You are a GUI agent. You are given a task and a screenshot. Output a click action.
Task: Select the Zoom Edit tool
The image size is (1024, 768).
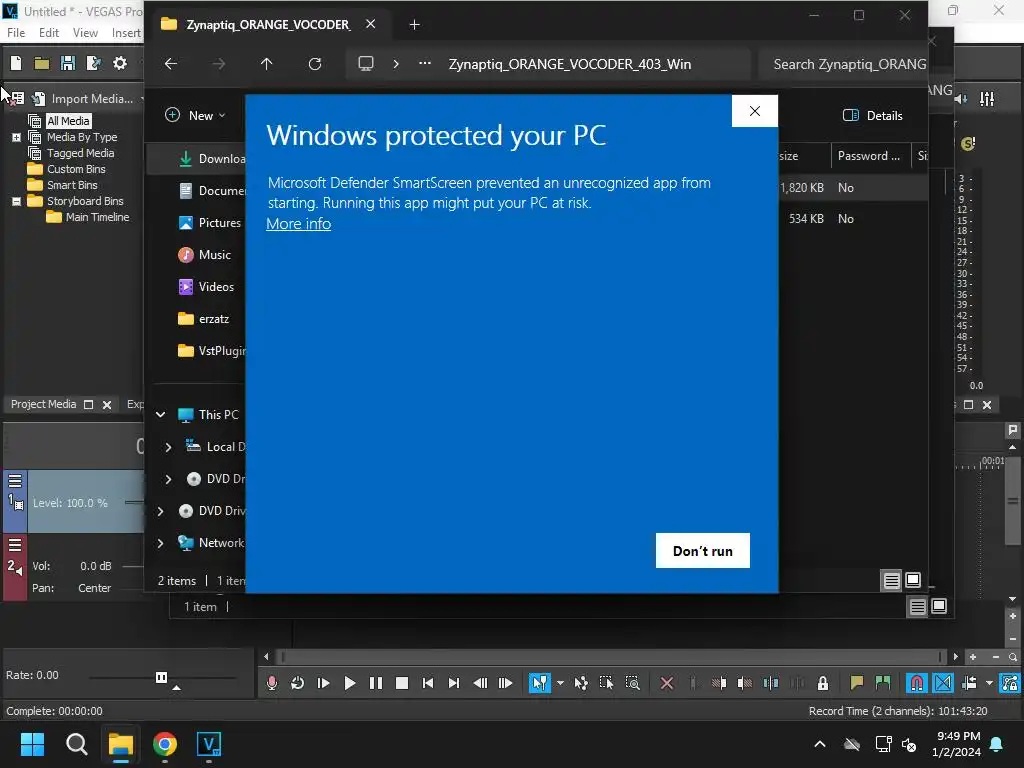pos(632,683)
